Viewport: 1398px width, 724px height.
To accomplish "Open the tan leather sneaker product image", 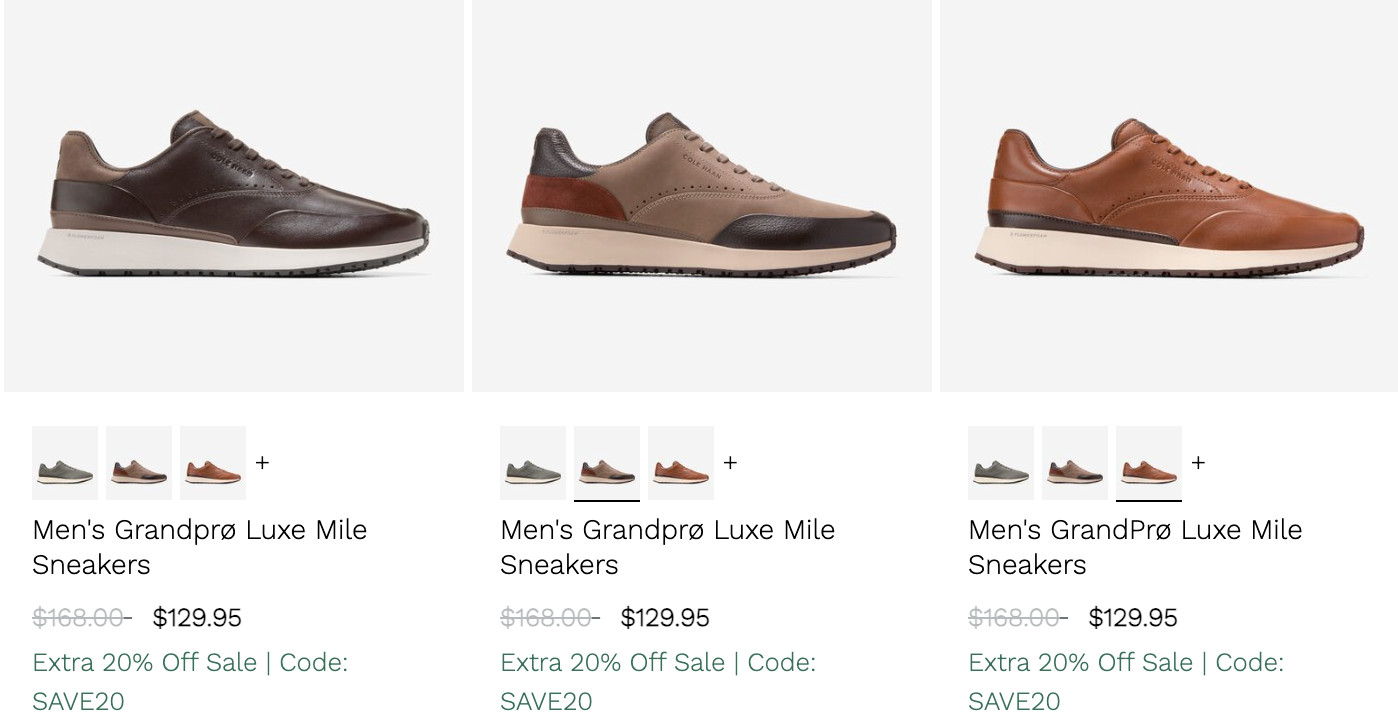I will coord(1168,196).
